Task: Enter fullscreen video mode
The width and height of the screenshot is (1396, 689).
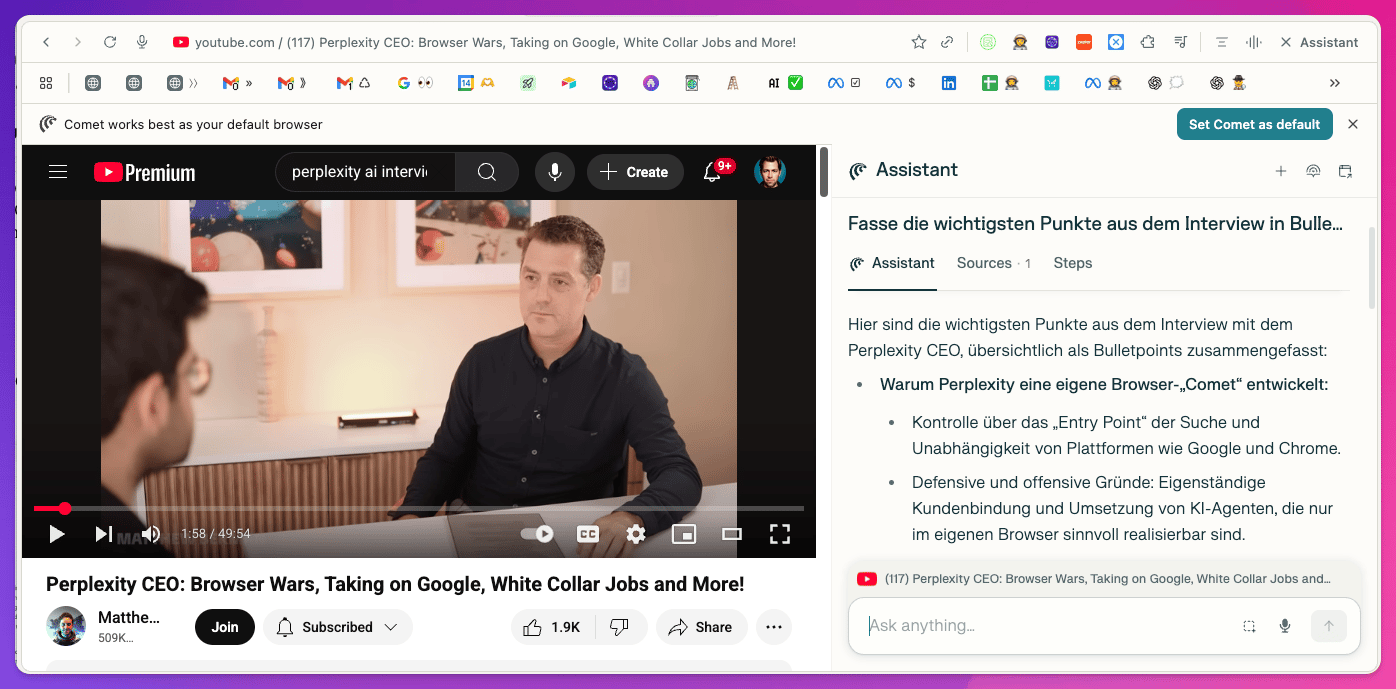Action: pos(780,534)
